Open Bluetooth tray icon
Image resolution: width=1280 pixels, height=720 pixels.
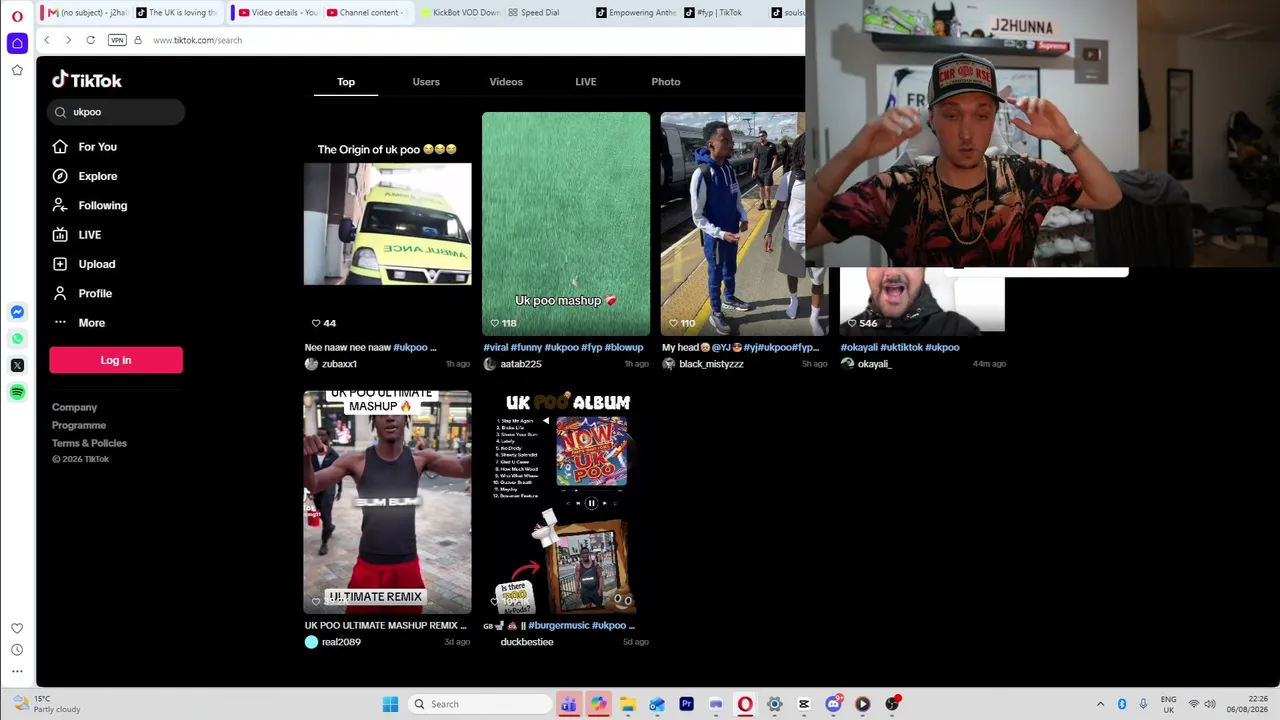[x=1122, y=704]
